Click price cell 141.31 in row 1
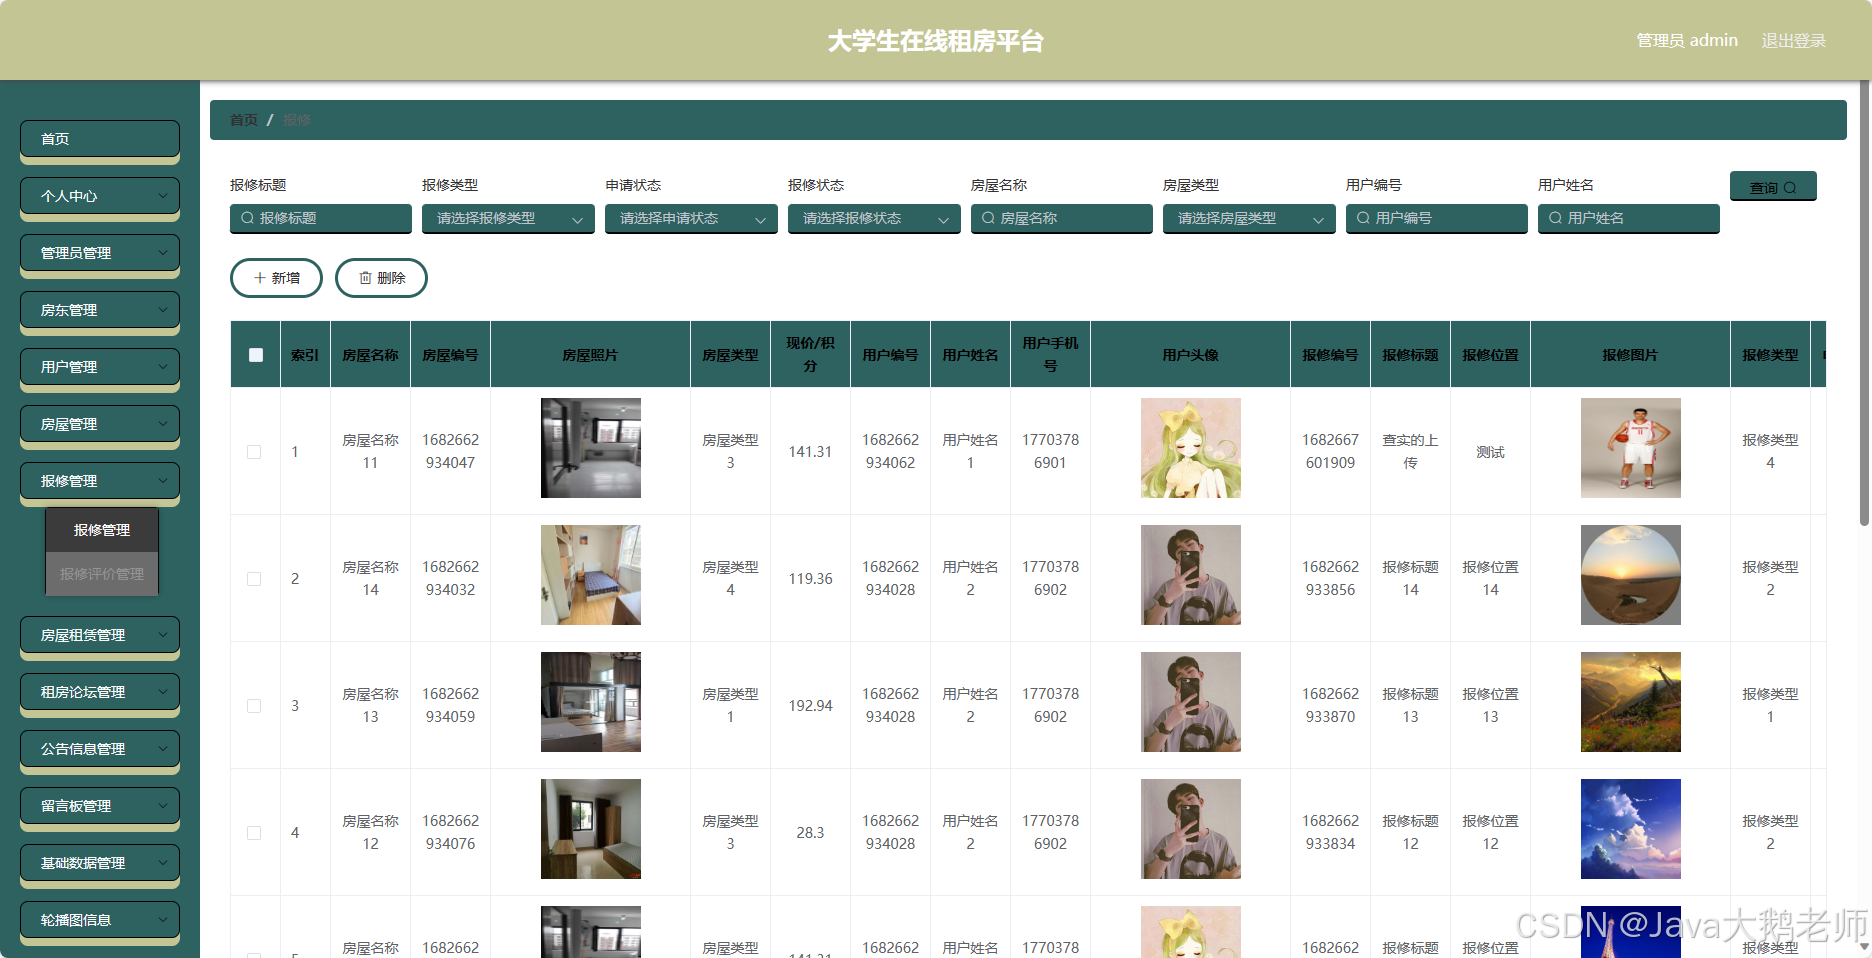Viewport: 1872px width, 958px height. pos(810,452)
